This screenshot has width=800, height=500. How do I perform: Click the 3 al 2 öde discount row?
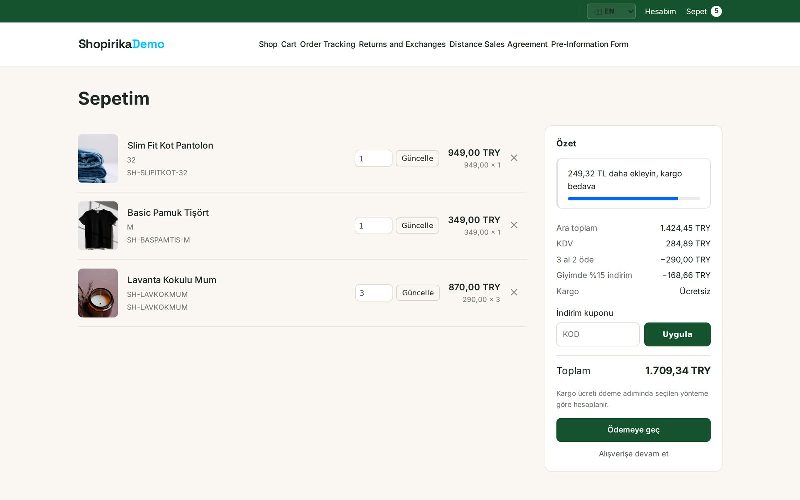pos(633,260)
